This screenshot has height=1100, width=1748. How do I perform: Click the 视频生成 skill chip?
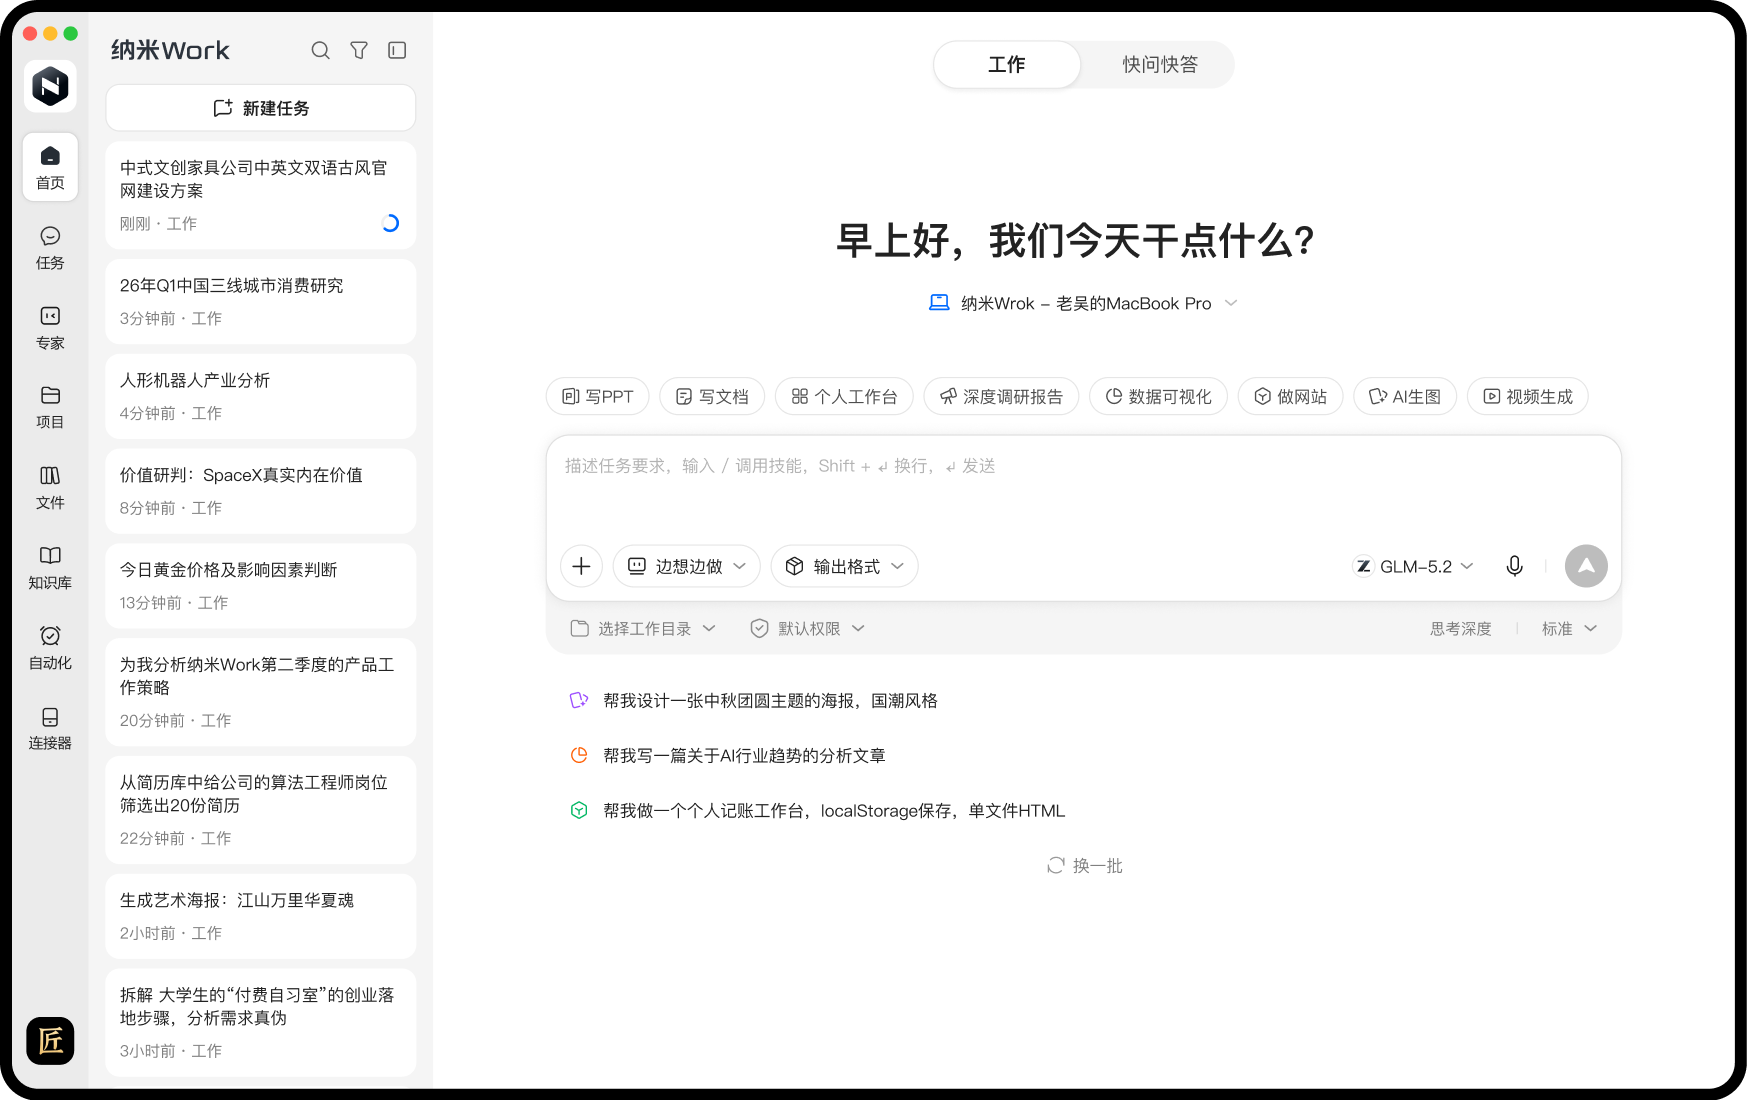[1527, 397]
